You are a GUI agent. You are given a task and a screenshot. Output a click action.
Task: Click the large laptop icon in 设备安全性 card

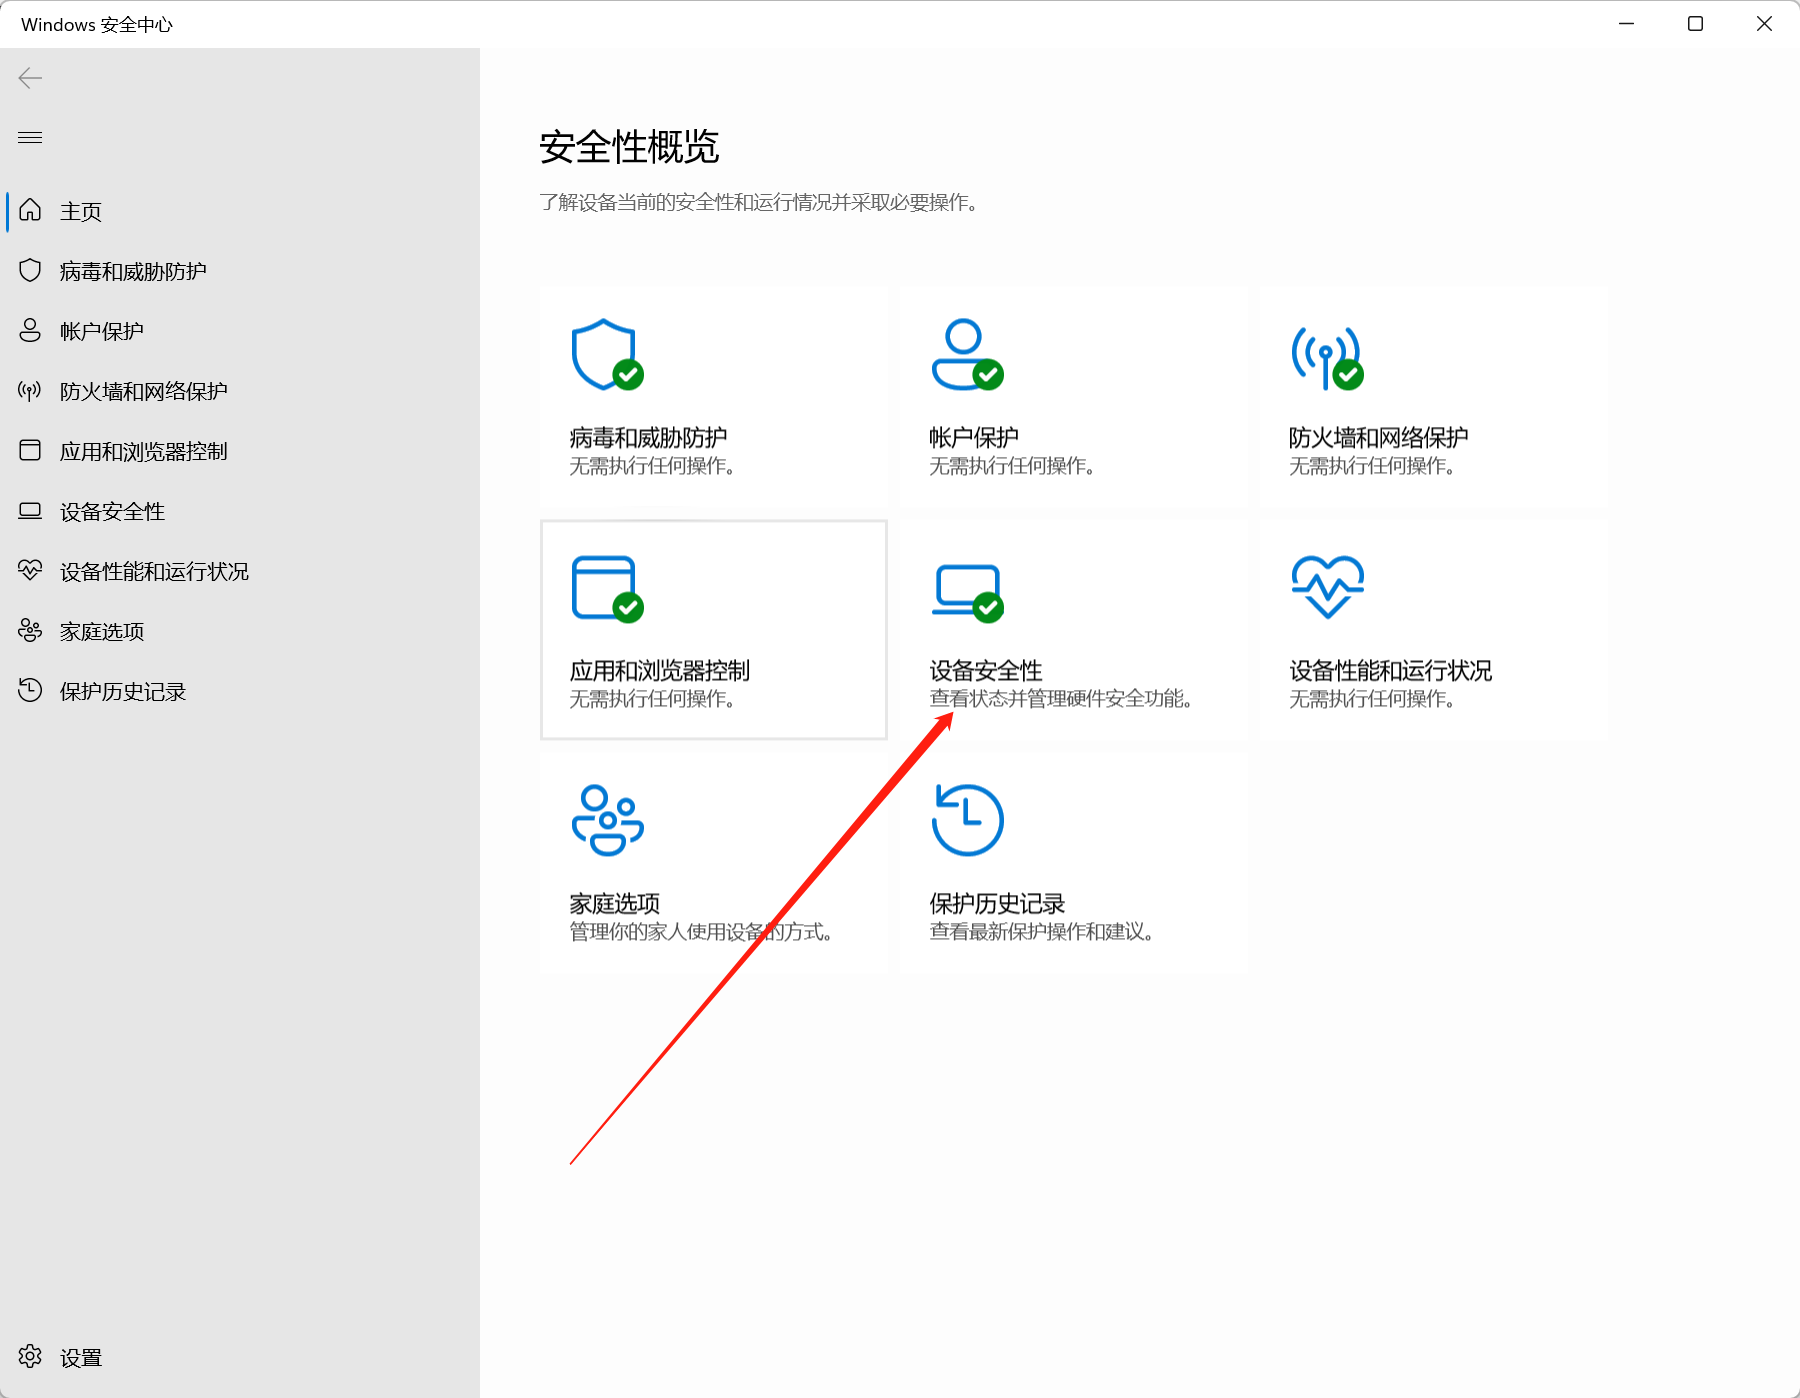tap(967, 592)
